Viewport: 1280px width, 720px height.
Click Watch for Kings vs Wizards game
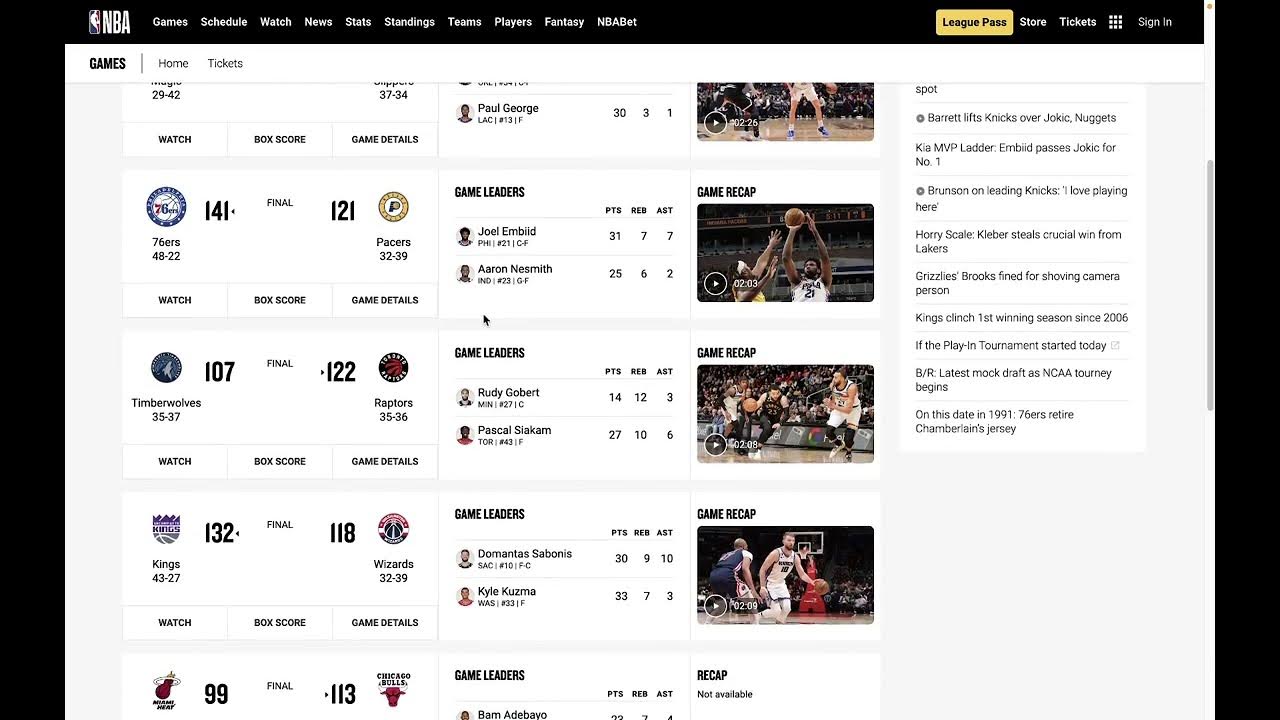pyautogui.click(x=175, y=622)
